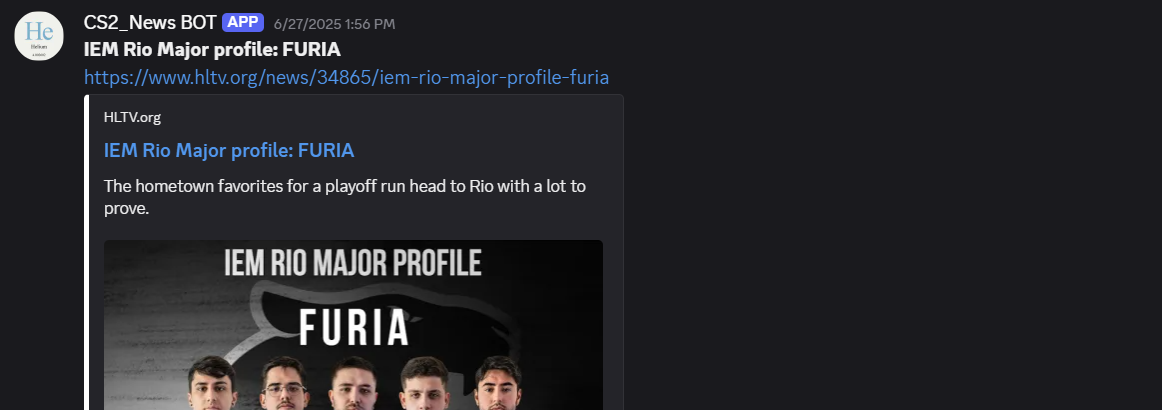Click the FURIA team name in the image
The height and width of the screenshot is (410, 1162).
click(x=353, y=325)
